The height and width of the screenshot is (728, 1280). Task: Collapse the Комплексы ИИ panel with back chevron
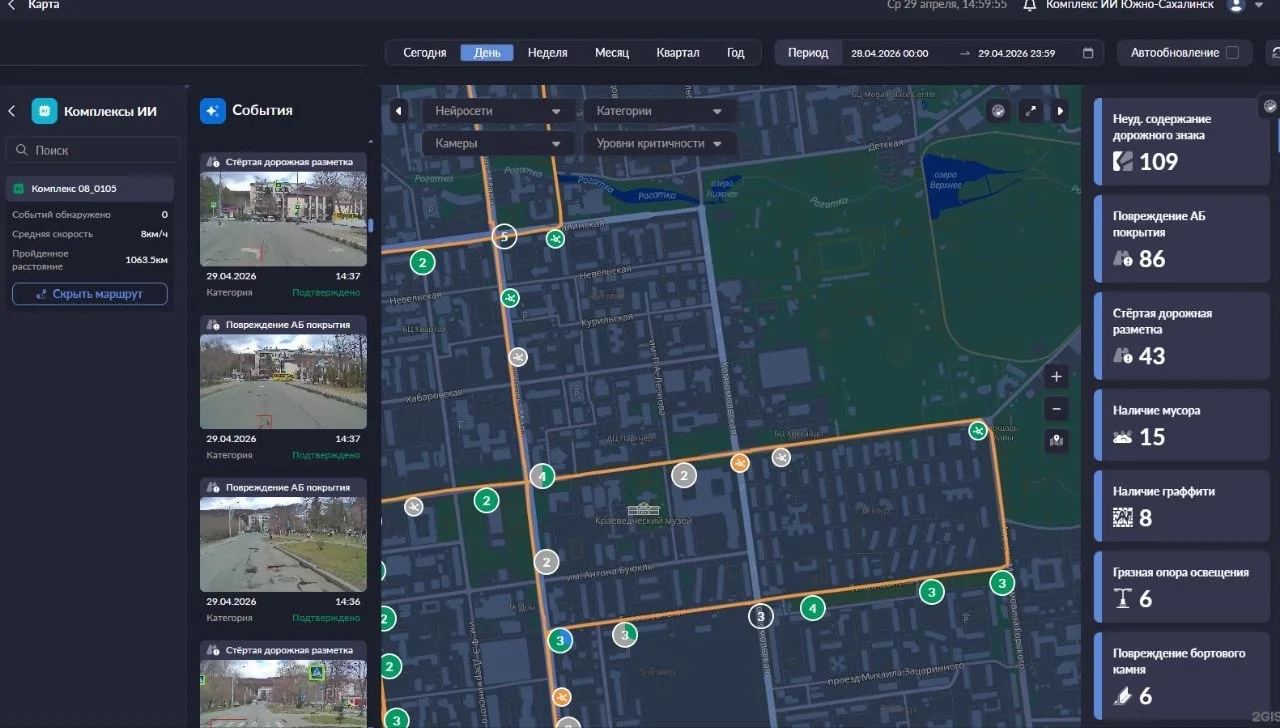coord(12,111)
